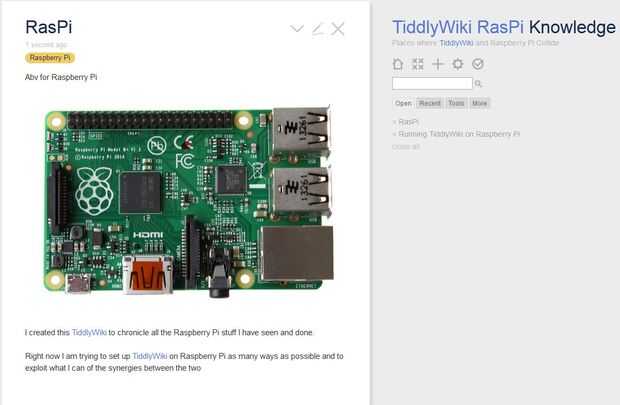Focus the sidebar search field
This screenshot has height=405, width=620.
432,83
